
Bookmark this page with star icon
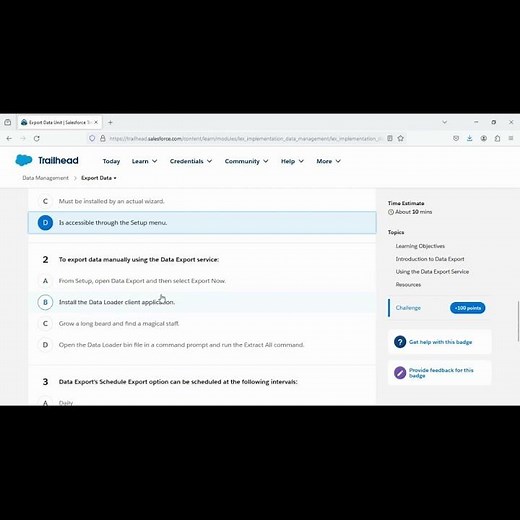401,138
